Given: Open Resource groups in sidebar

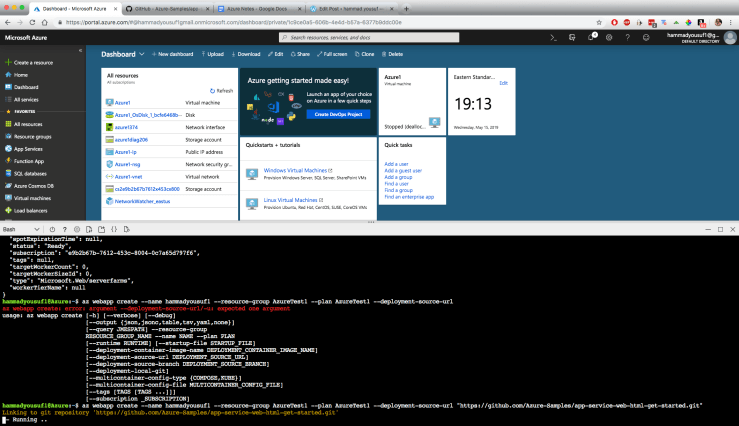Looking at the screenshot, I should coord(28,137).
